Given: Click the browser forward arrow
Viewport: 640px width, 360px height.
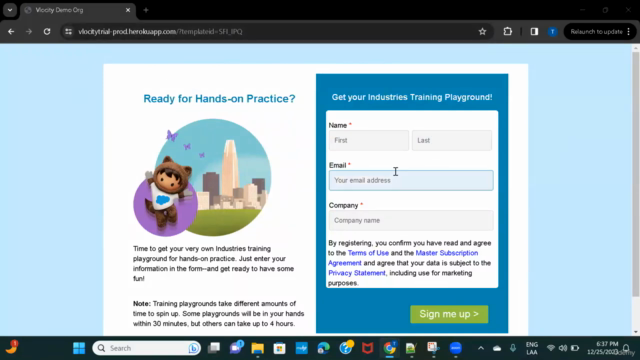Looking at the screenshot, I should (29, 31).
